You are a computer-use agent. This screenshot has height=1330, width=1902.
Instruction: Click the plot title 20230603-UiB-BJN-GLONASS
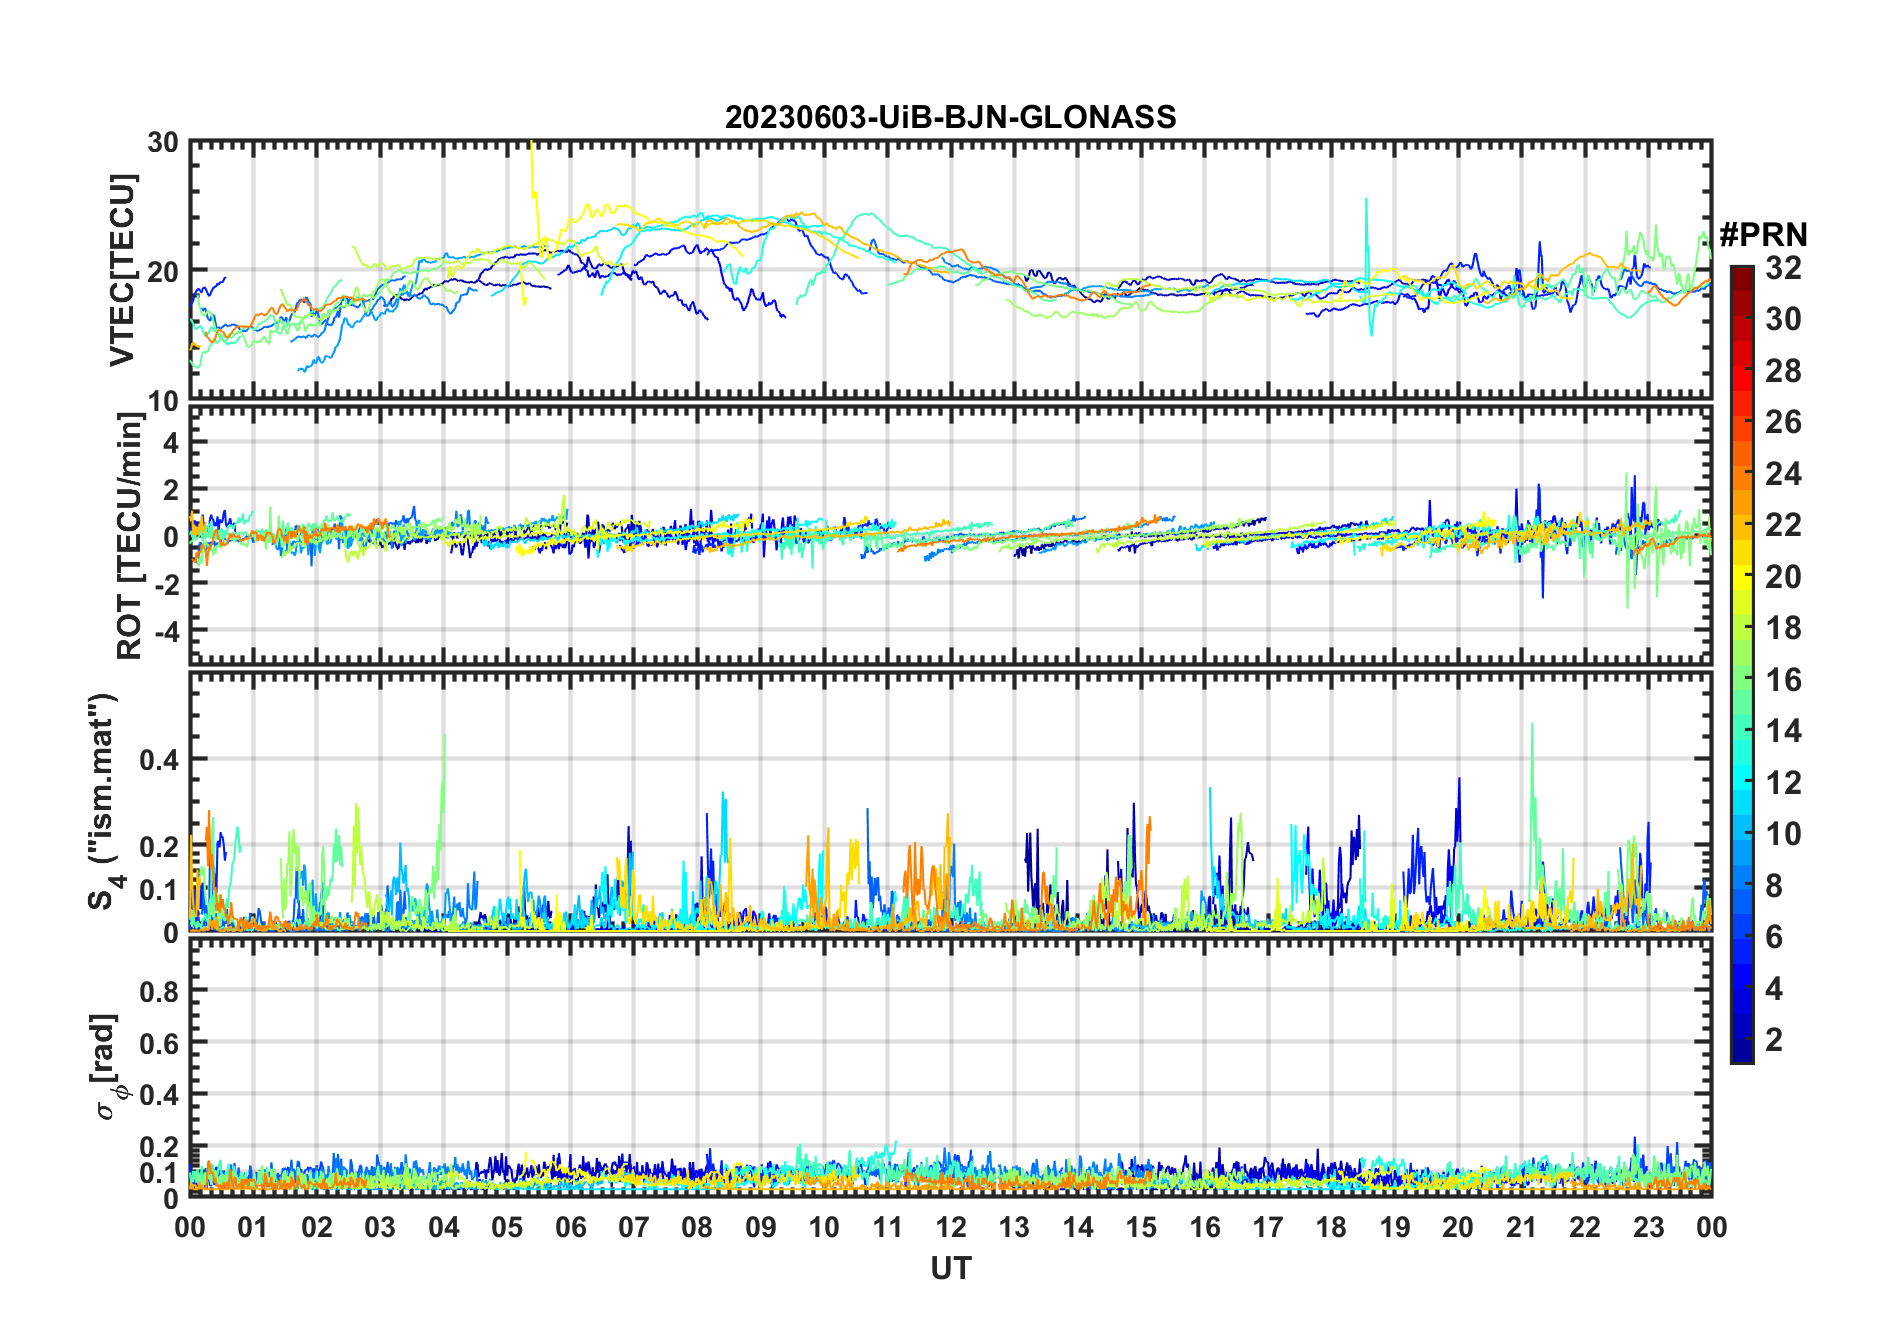[950, 118]
